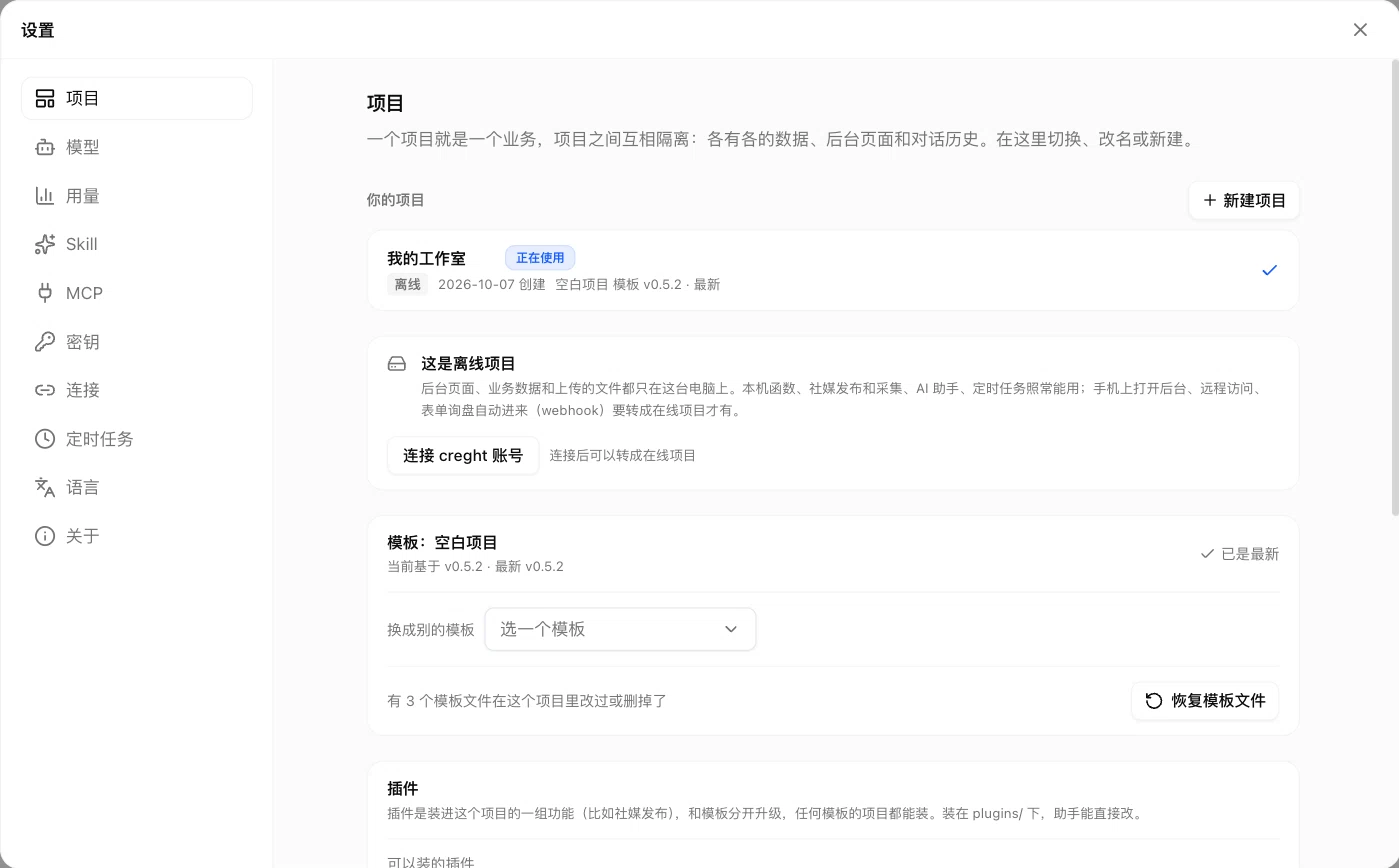Select 定时任务 in the sidebar
1399x868 pixels.
point(137,439)
